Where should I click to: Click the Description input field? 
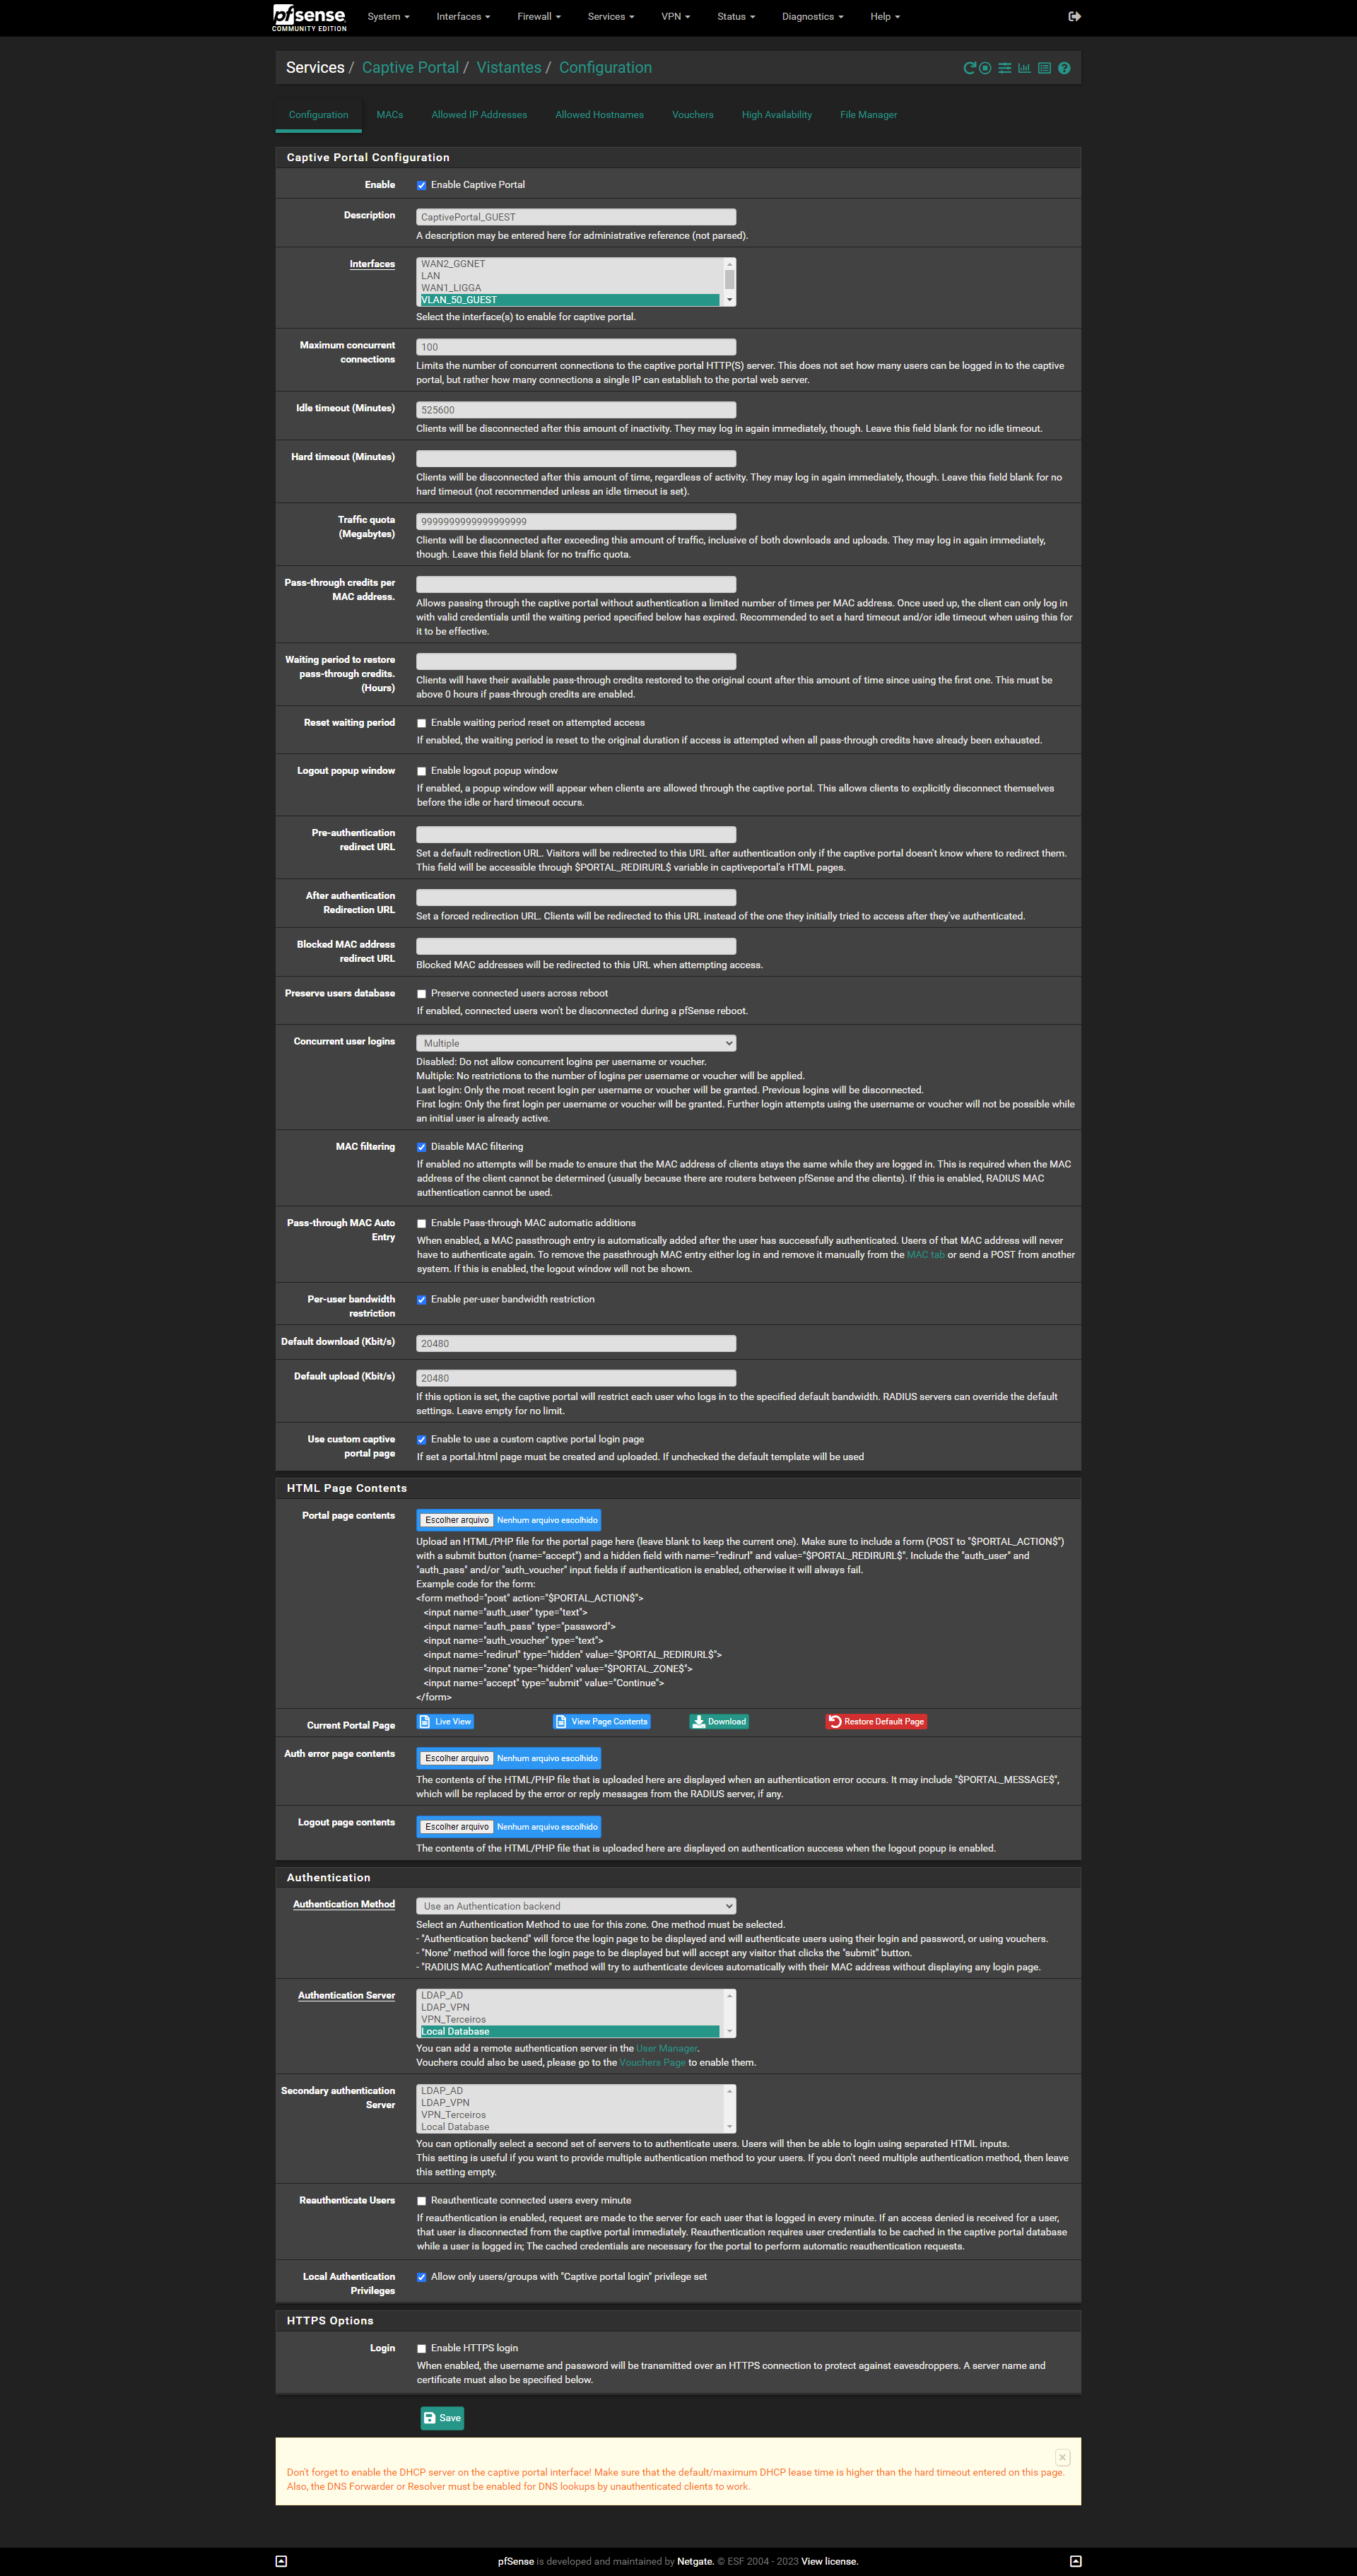click(576, 217)
